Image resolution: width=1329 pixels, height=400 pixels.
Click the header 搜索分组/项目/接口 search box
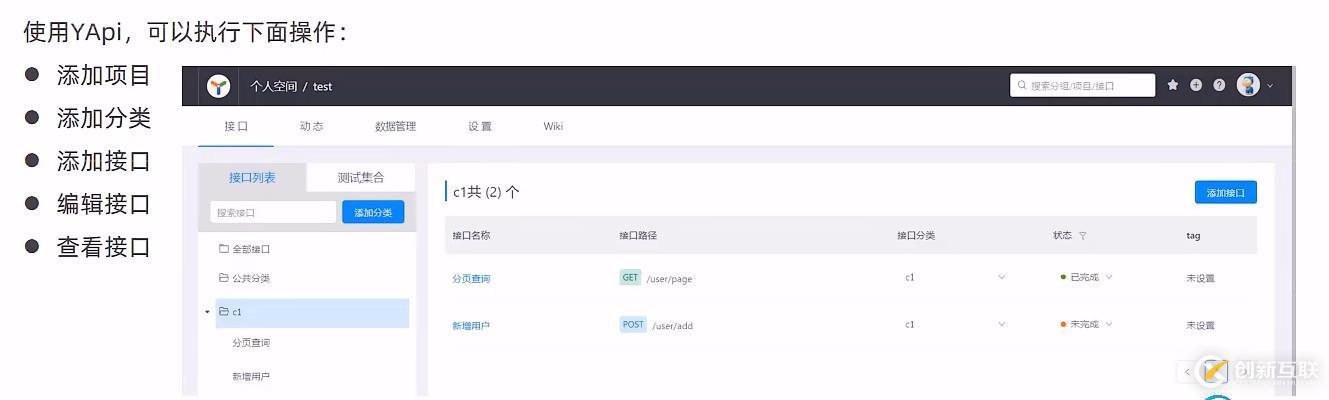1083,86
